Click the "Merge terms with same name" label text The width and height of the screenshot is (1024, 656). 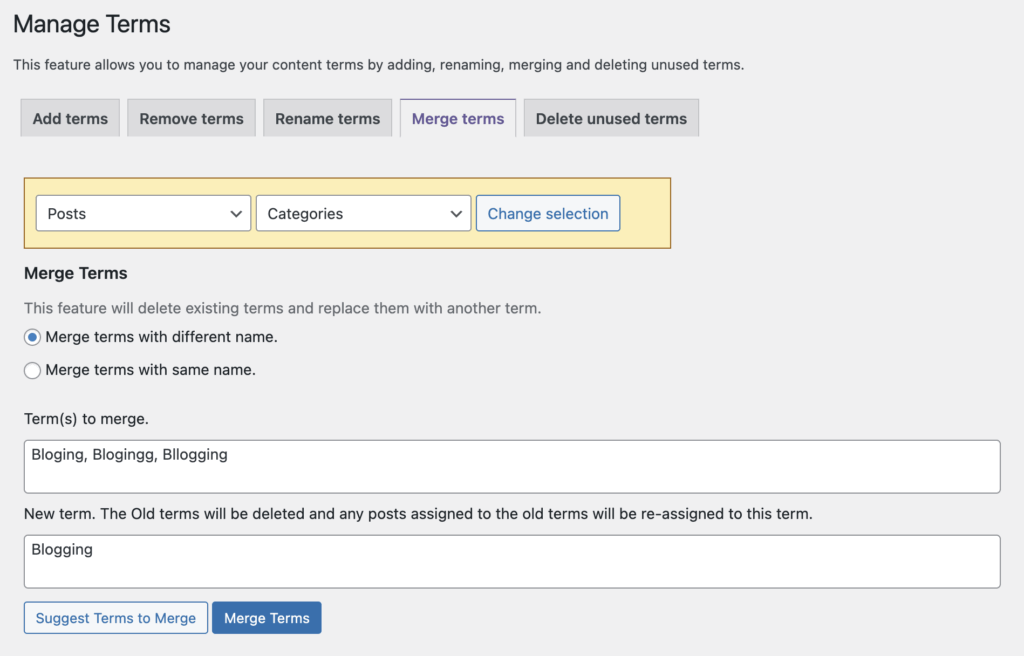(x=153, y=369)
